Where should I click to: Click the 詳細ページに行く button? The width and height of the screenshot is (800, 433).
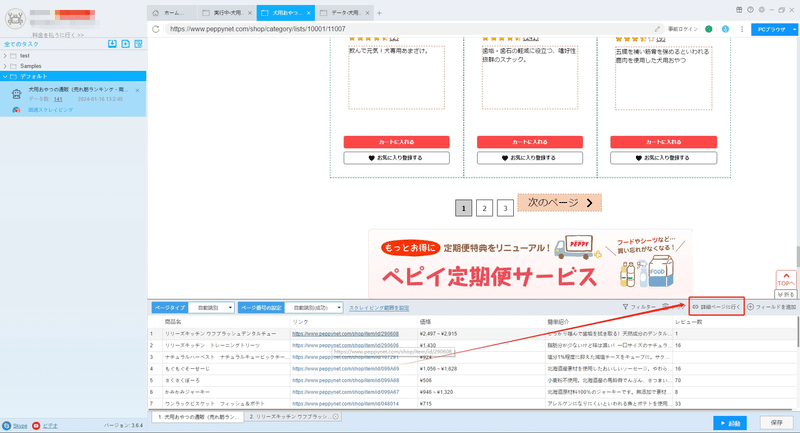[x=716, y=307]
